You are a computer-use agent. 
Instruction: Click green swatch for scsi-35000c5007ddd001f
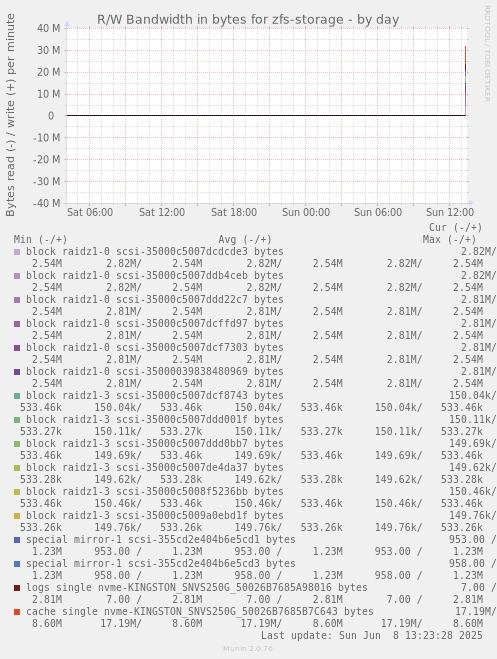point(17,420)
